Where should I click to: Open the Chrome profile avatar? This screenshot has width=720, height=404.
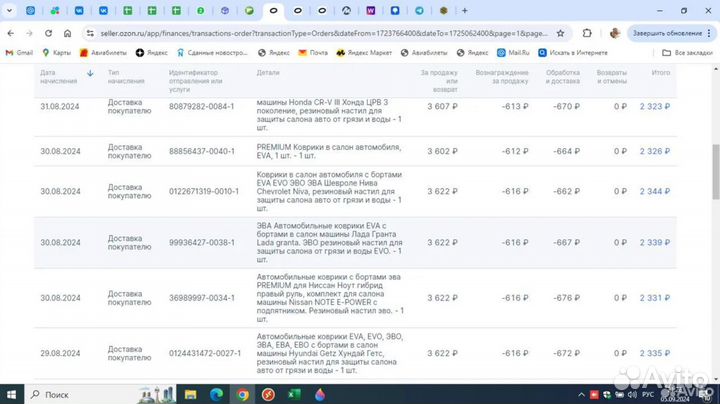[614, 34]
